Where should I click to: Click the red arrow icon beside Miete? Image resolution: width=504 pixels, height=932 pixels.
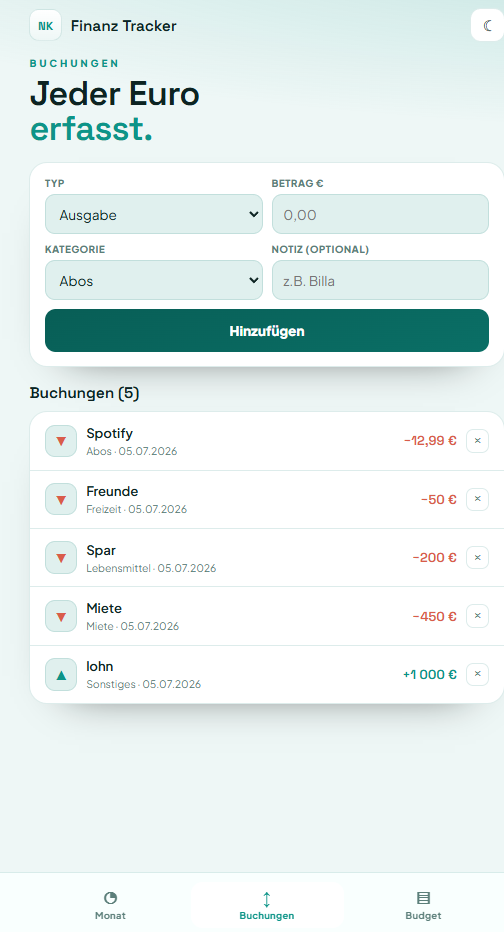61,616
